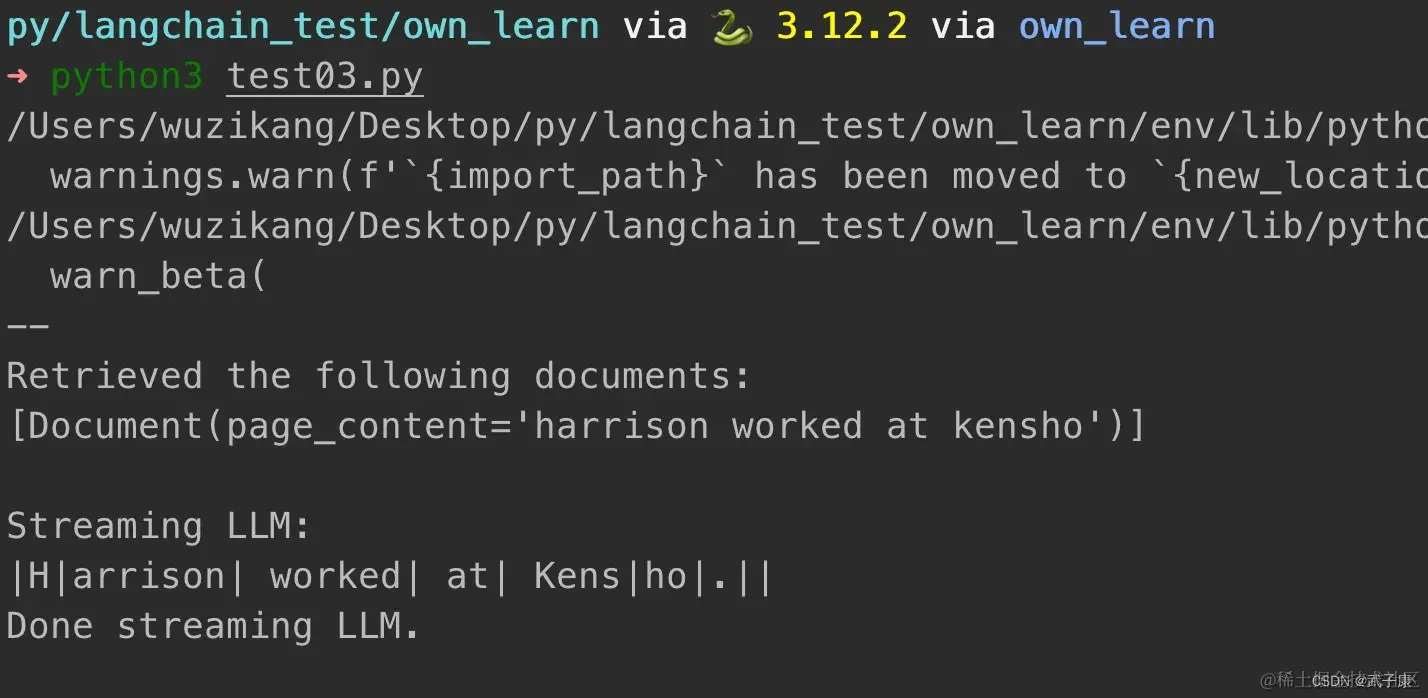Click the underlined test03.py filename
1428x698 pixels.
click(x=325, y=77)
